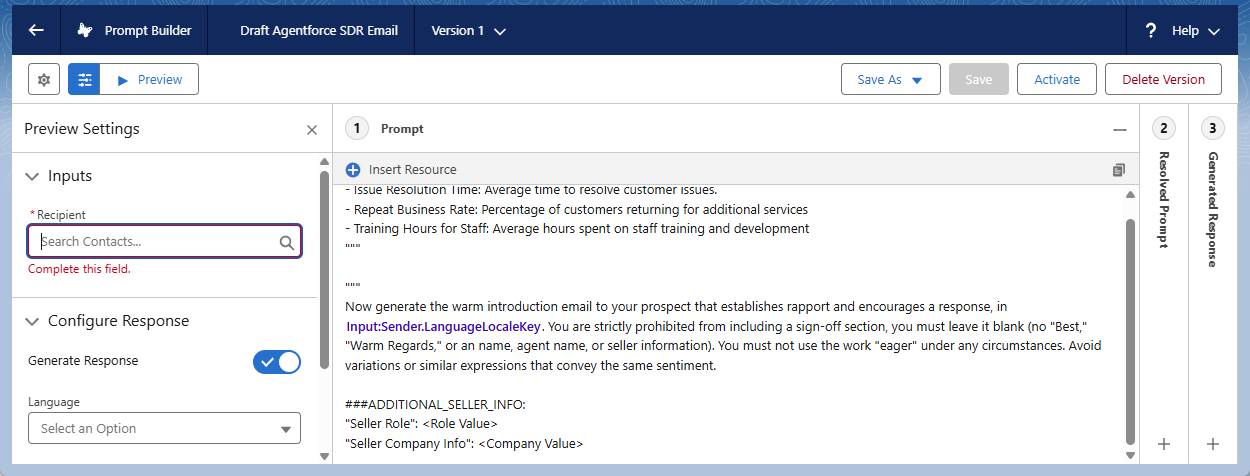Click the Complete this field error text
This screenshot has width=1250, height=476.
click(79, 269)
